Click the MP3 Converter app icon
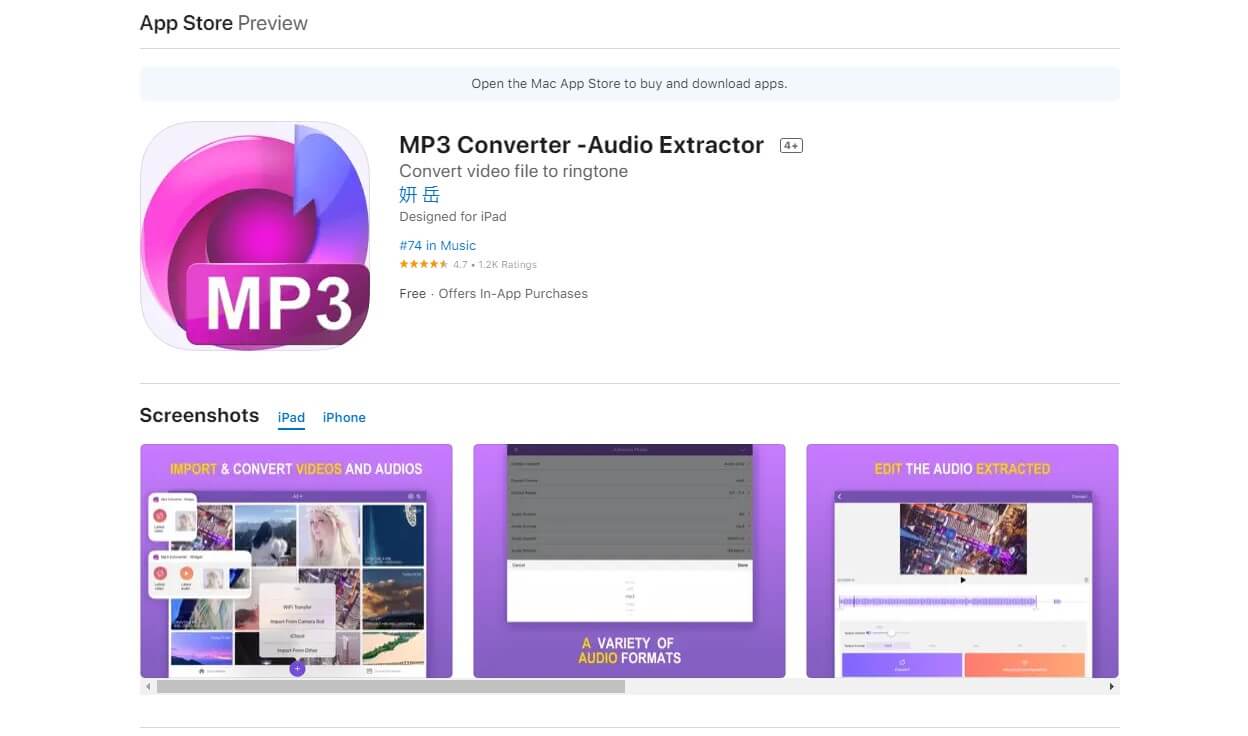Viewport: 1248px width, 736px height. (x=255, y=236)
